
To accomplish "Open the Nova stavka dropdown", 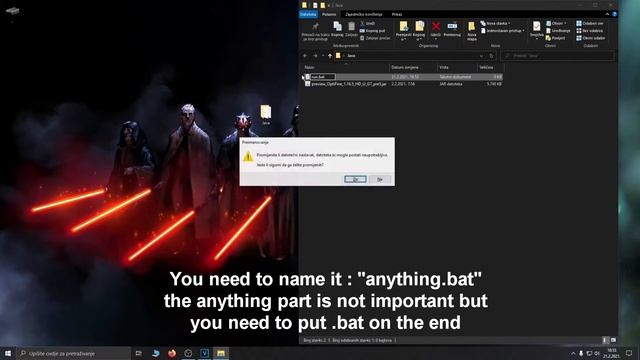I will tap(495, 23).
